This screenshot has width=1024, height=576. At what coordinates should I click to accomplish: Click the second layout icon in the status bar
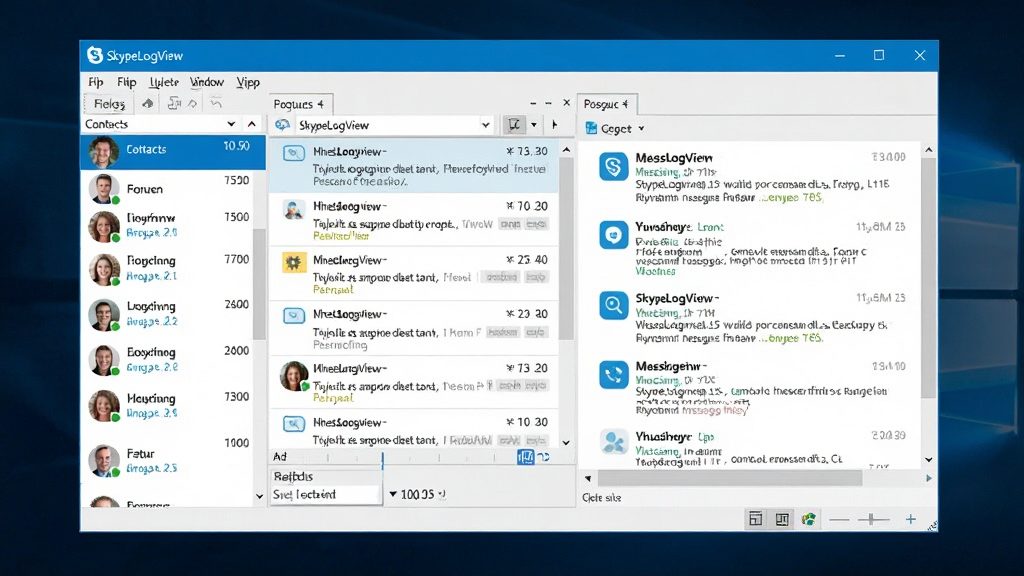coord(782,519)
